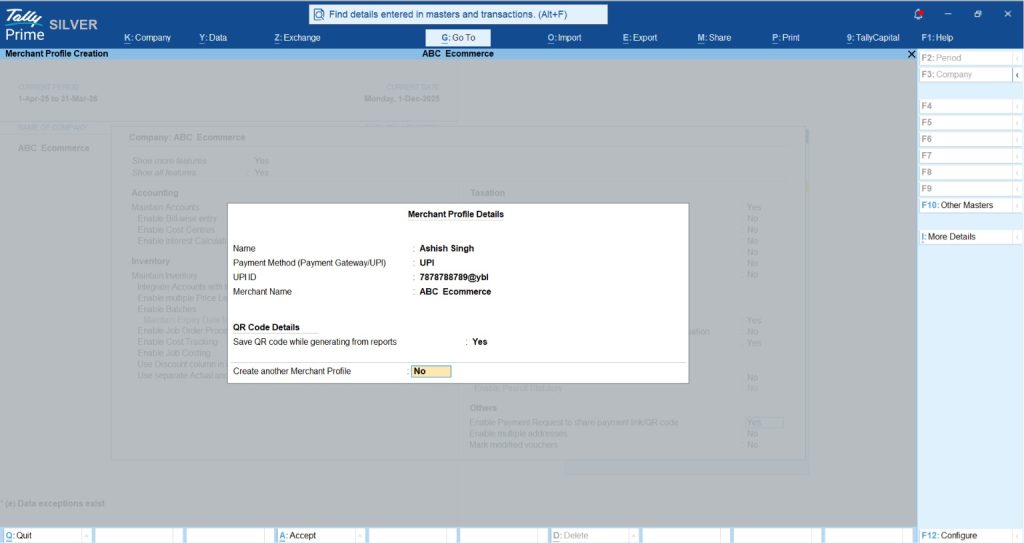Click the Payment Method value UPI
This screenshot has width=1024, height=543.
click(x=427, y=263)
